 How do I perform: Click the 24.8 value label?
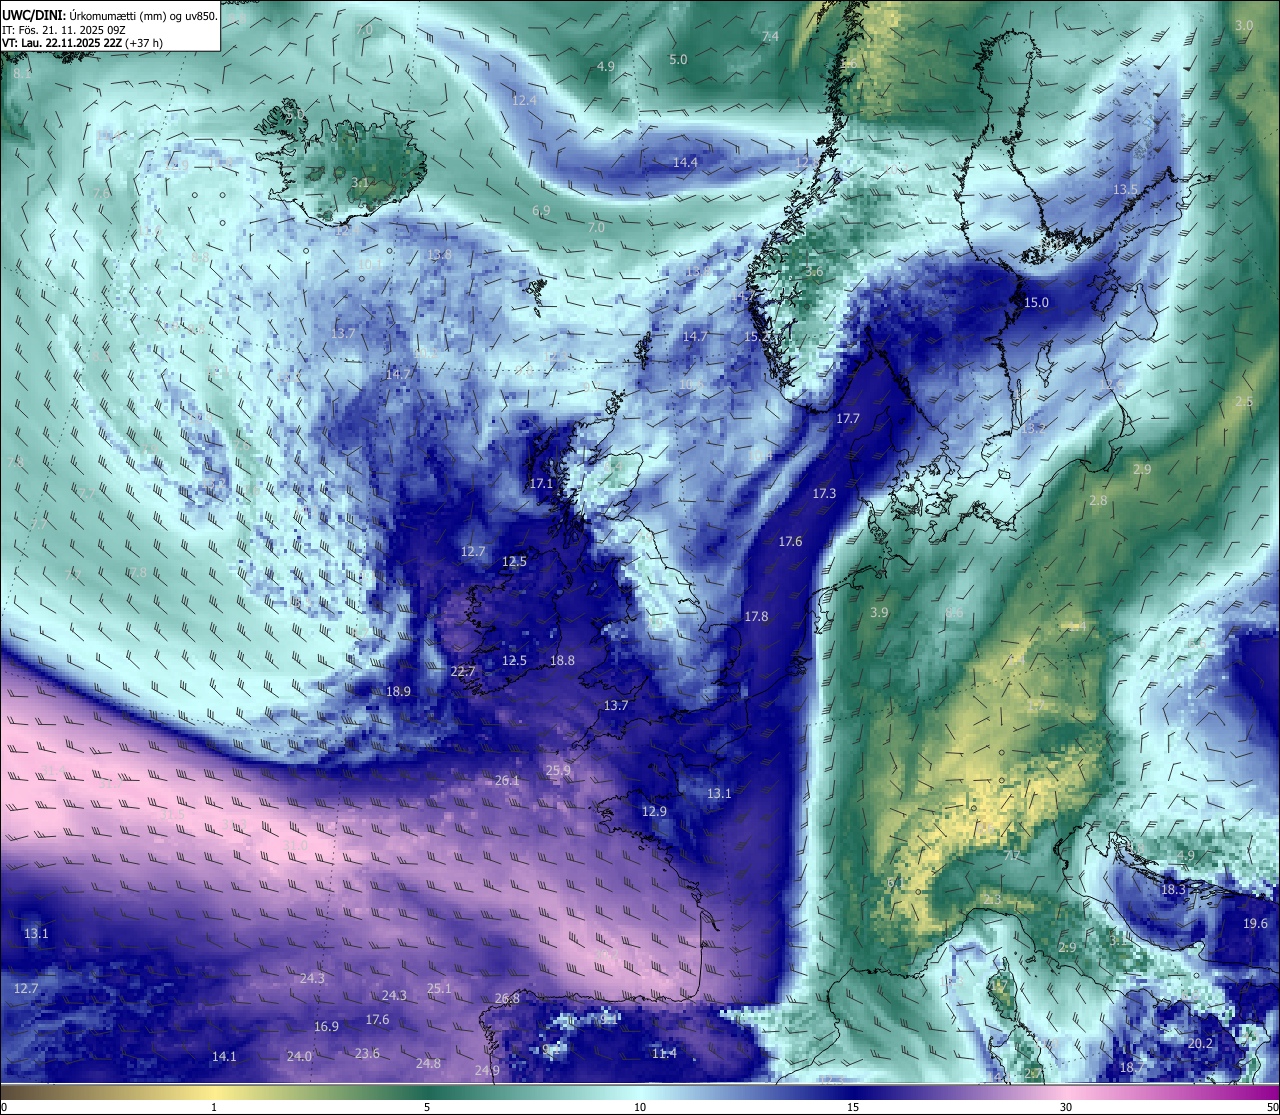point(428,1064)
